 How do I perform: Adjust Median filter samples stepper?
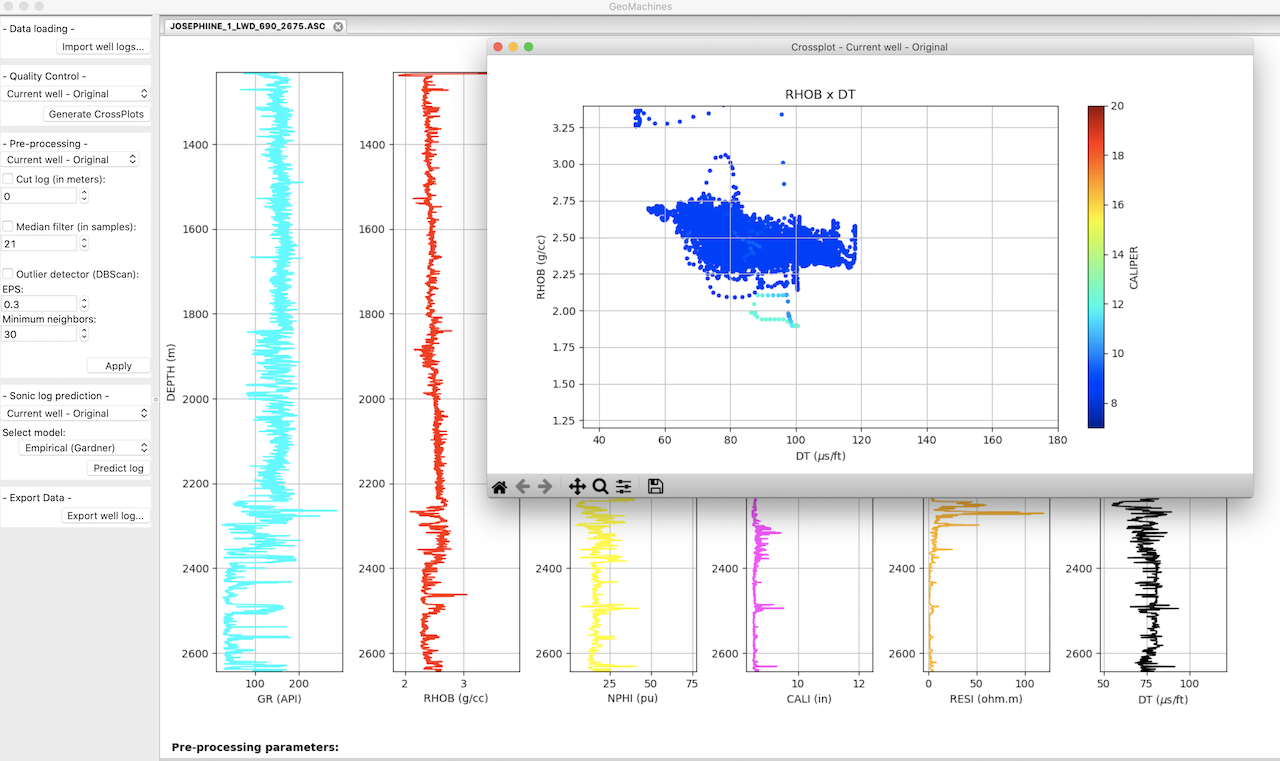84,243
